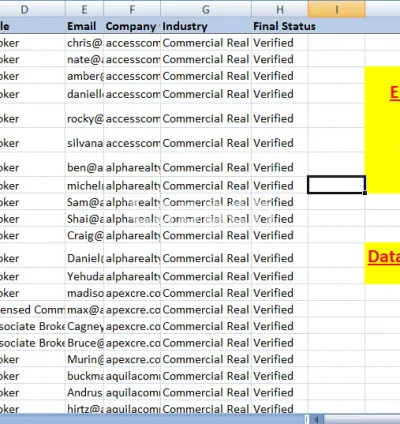
Task: Select the 'Andrus' email cell
Action: (x=84, y=392)
